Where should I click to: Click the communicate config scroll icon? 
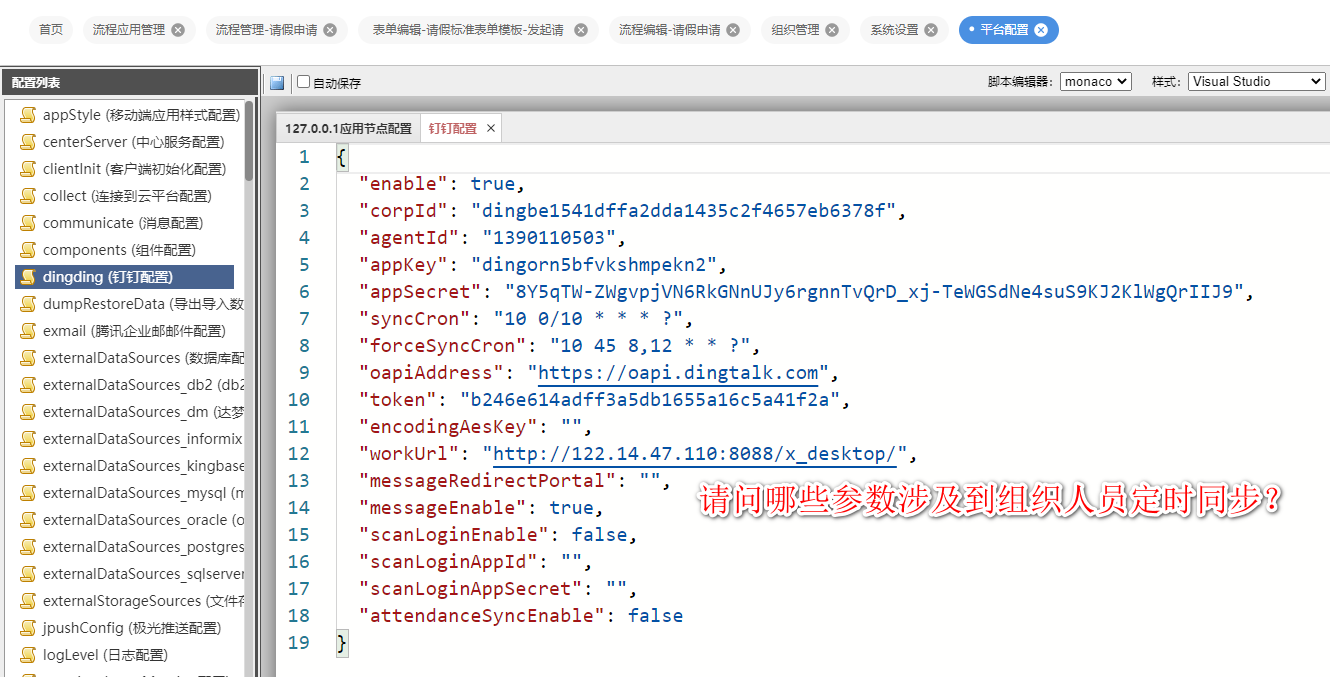28,223
